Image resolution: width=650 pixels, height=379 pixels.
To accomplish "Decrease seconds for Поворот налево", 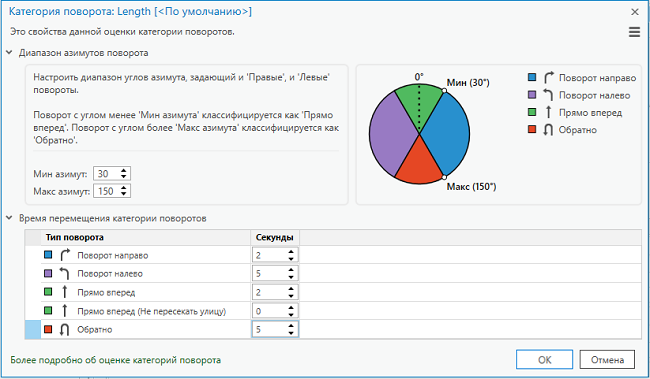I will pos(291,277).
